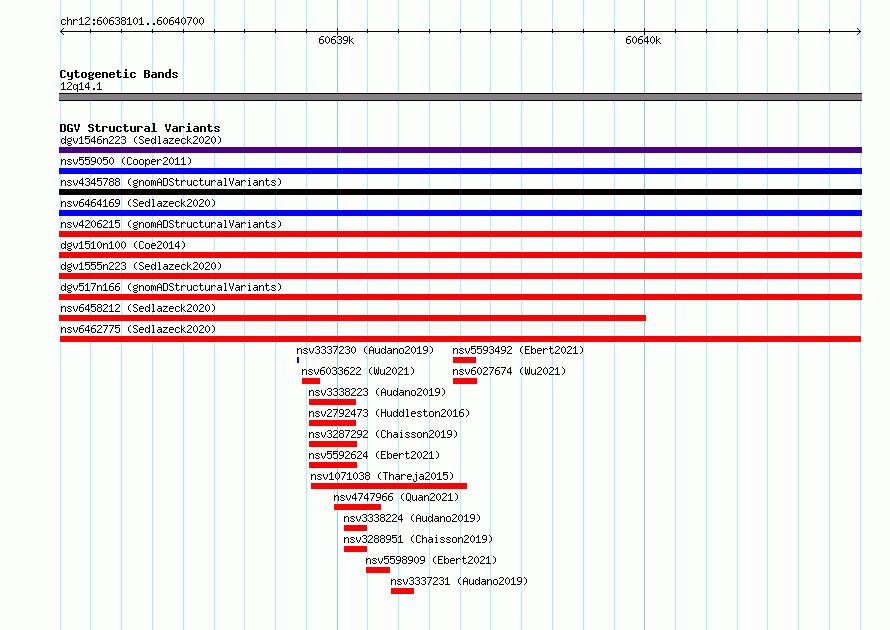Click nsv6027674 (Wu2021) label
Viewport: 890px width, 630px height.
pos(509,371)
